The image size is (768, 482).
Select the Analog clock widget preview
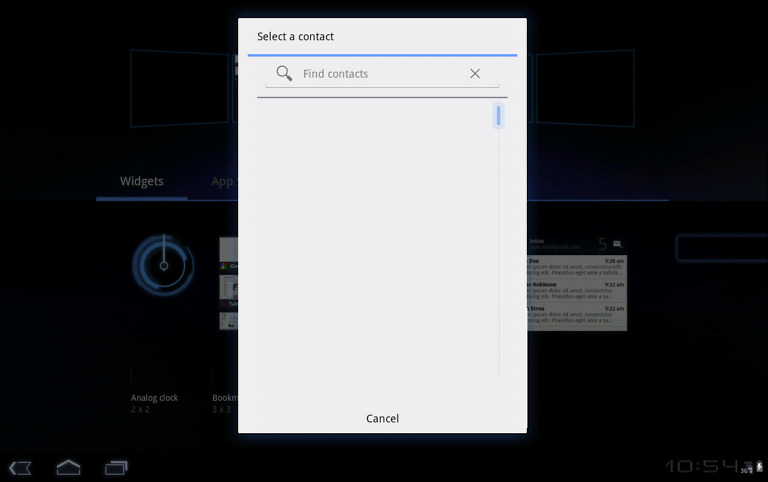click(162, 266)
